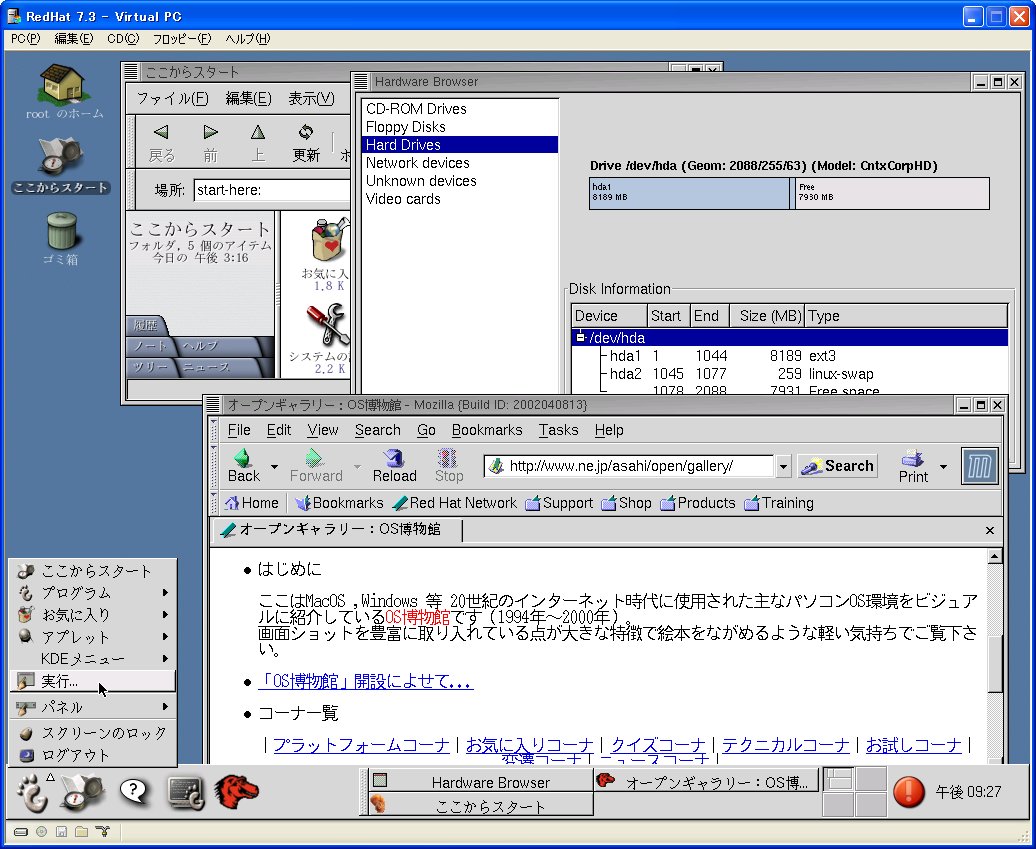1036x849 pixels.
Task: Open the ゴミ箱 trash desktop icon
Action: click(x=61, y=231)
